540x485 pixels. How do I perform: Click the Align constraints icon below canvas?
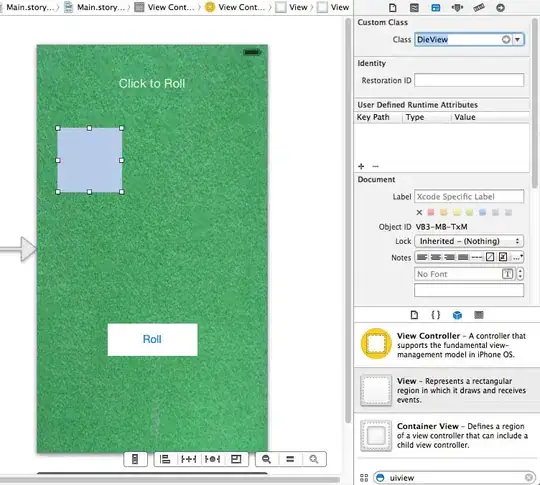point(165,459)
